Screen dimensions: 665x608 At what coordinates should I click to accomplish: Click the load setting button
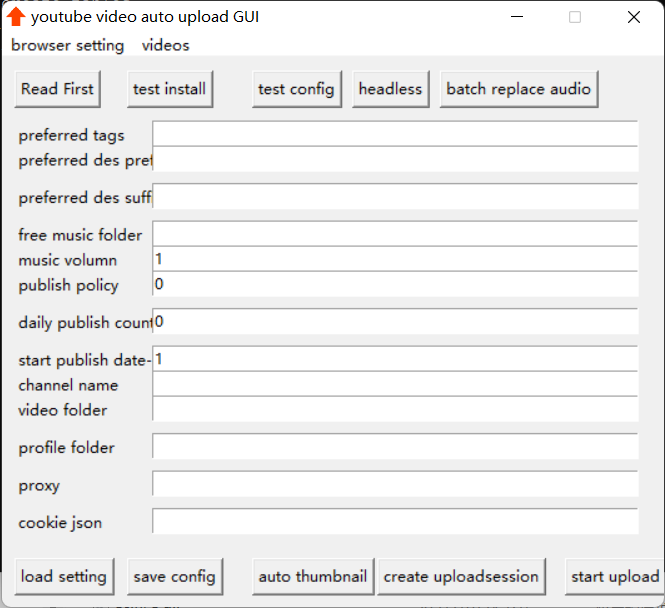(64, 577)
